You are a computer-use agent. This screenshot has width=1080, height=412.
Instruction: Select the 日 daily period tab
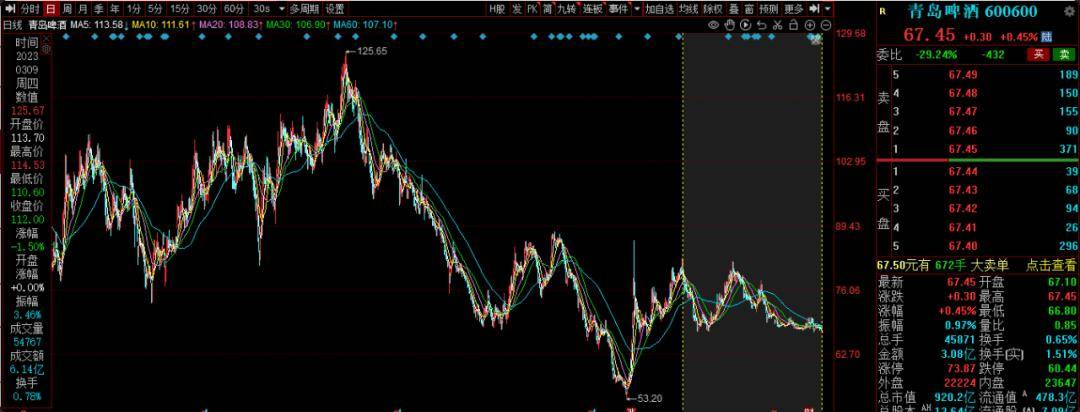coord(51,9)
